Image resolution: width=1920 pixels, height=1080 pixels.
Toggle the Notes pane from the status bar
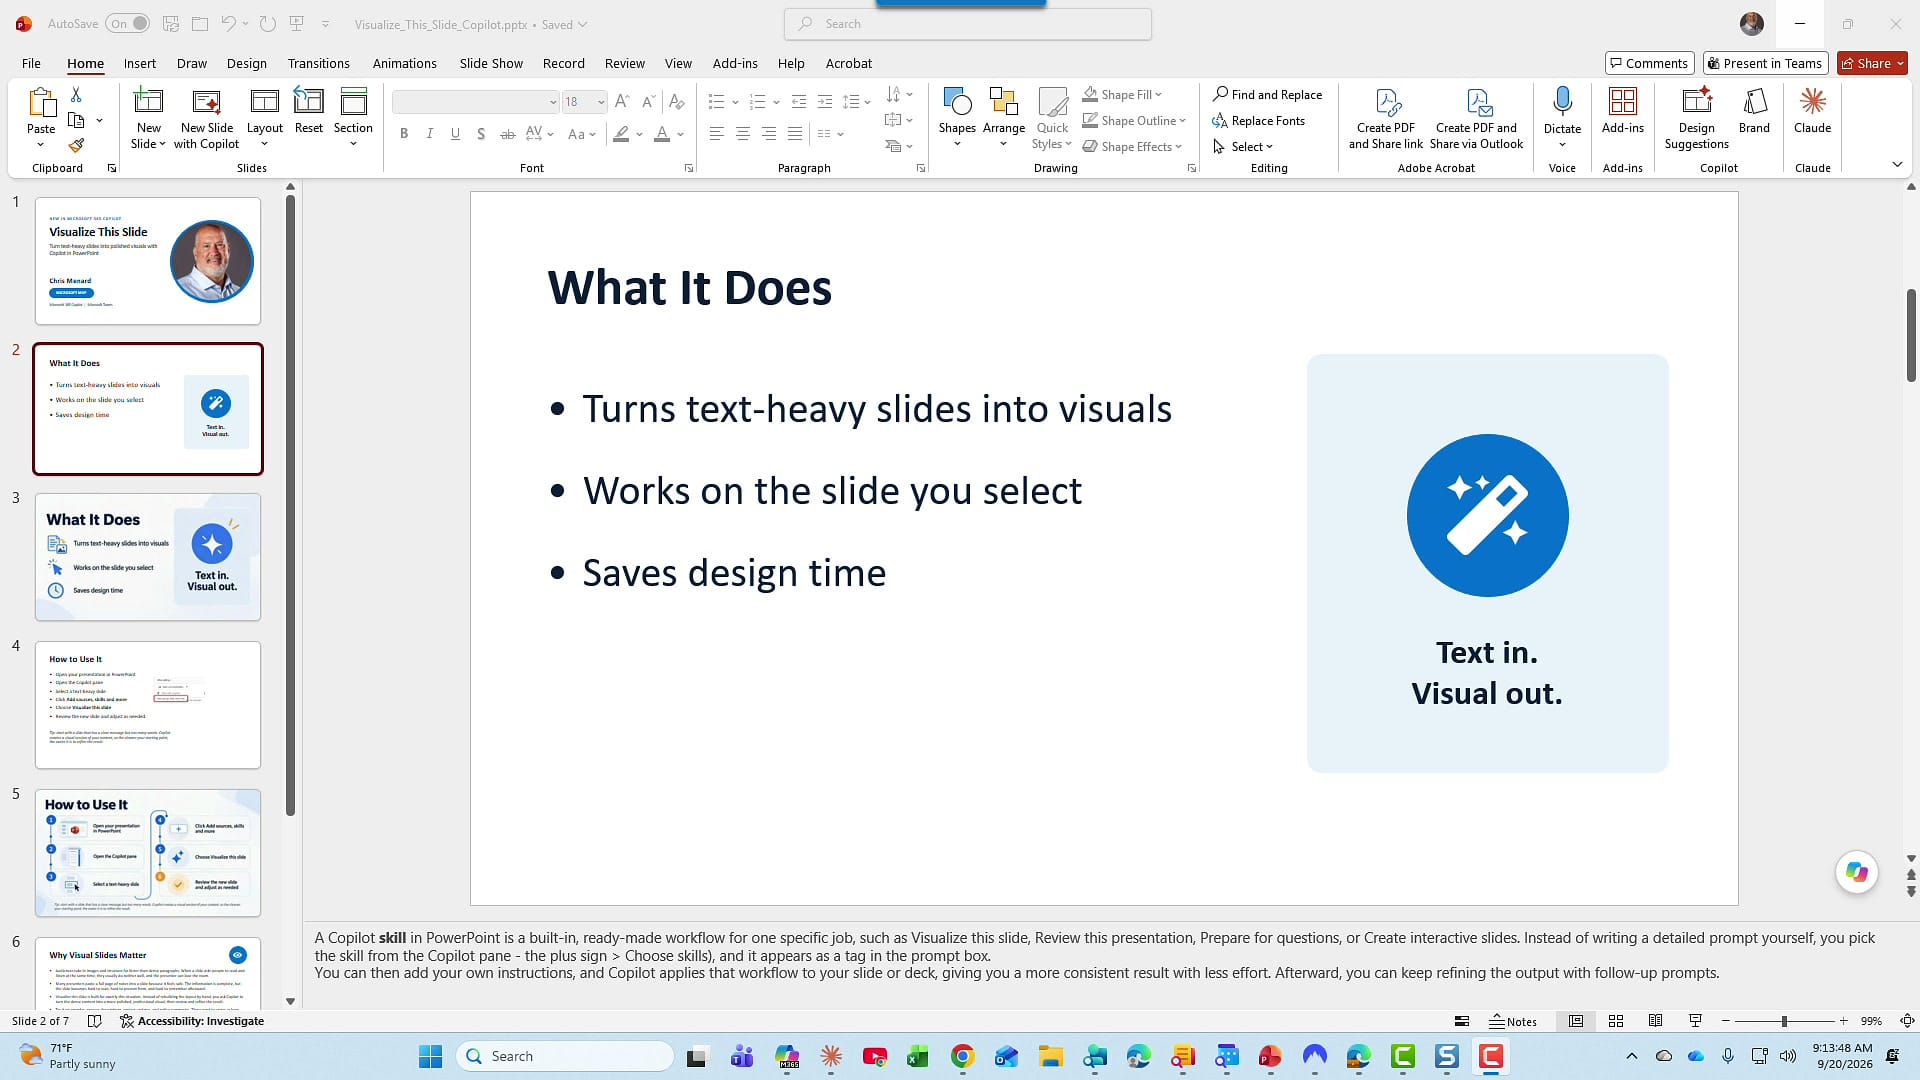point(1513,1021)
